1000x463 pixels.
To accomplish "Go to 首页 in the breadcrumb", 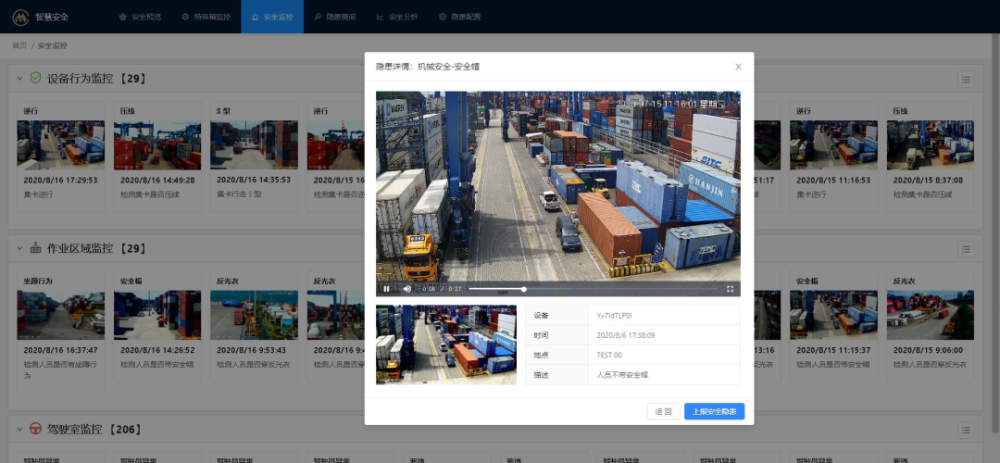I will coord(20,46).
